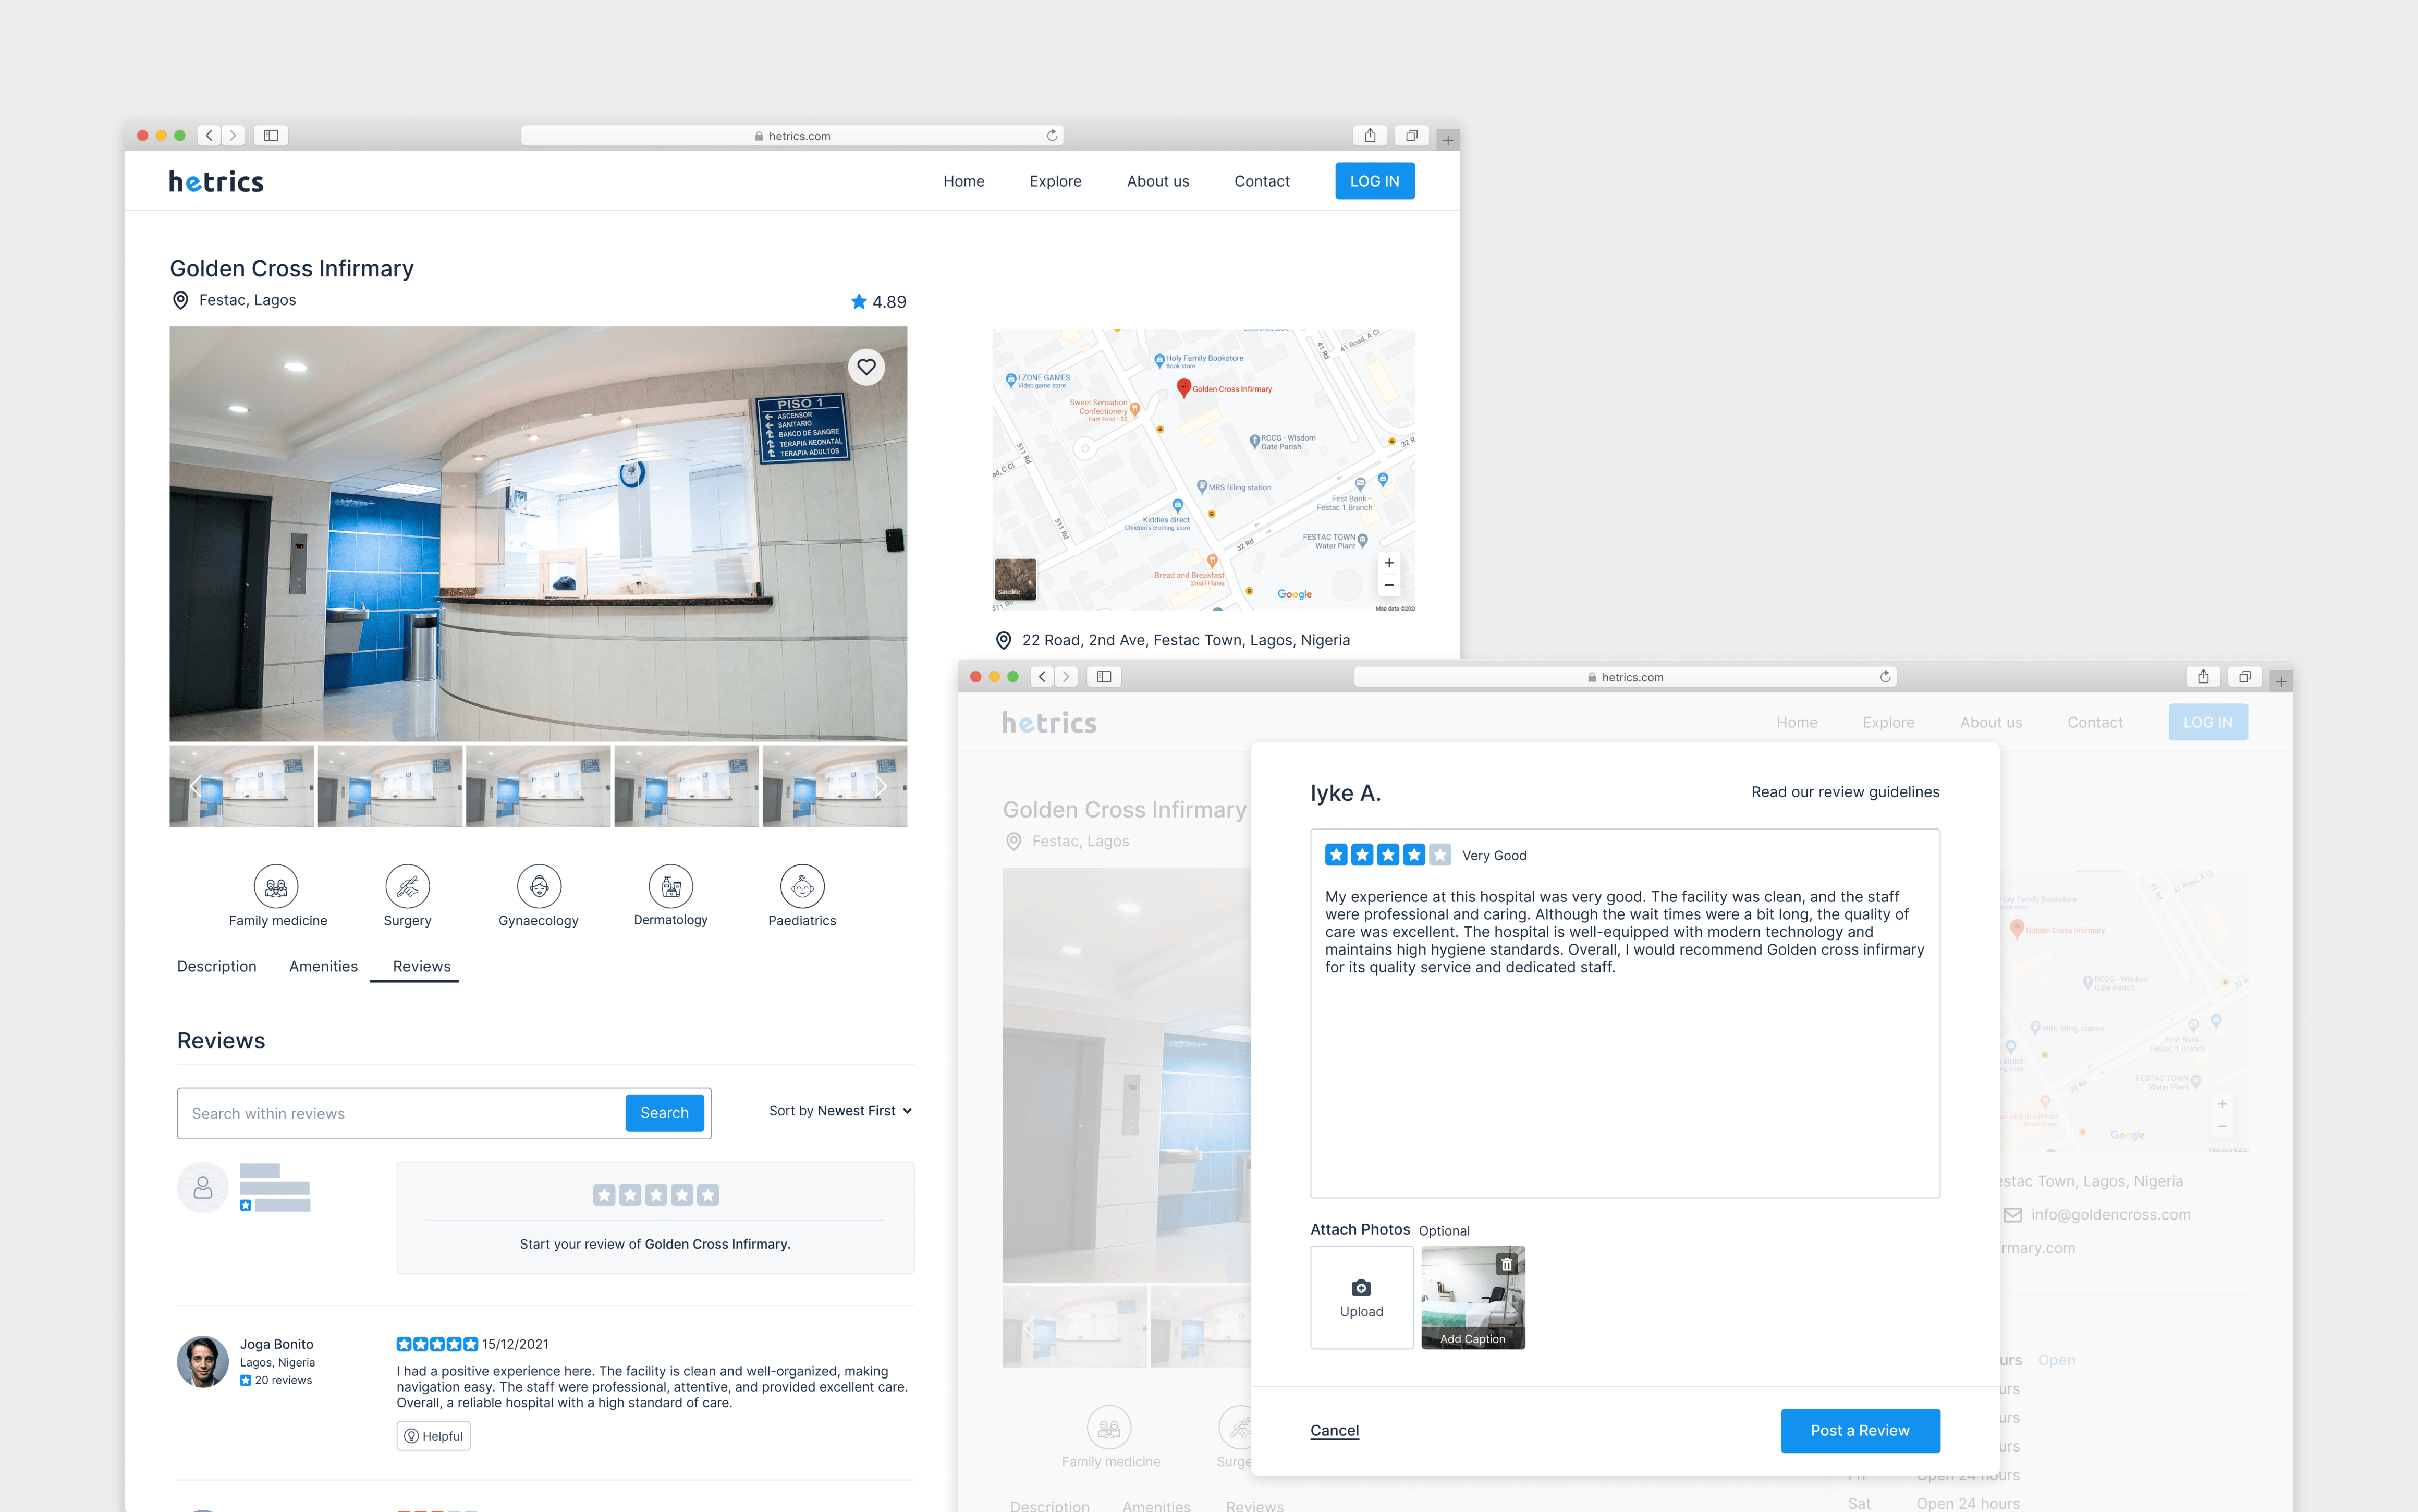Open the Description tab

(x=217, y=966)
